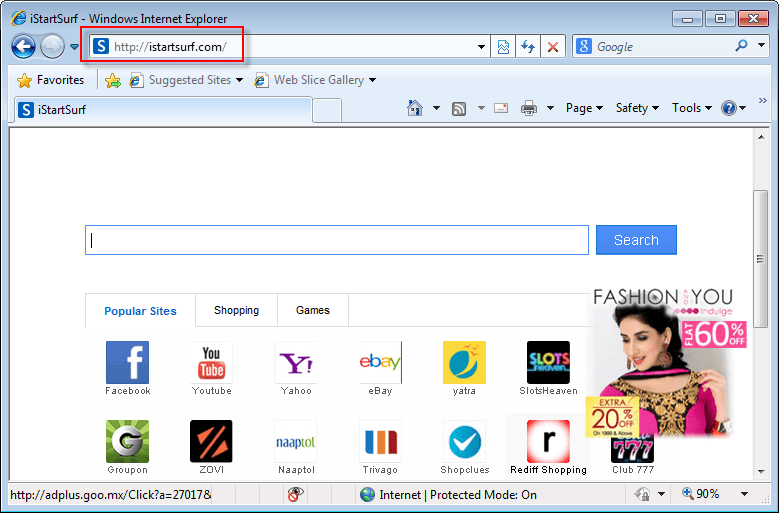The width and height of the screenshot is (779, 513).
Task: Open the Suggested Sites dropdown
Action: tap(186, 80)
